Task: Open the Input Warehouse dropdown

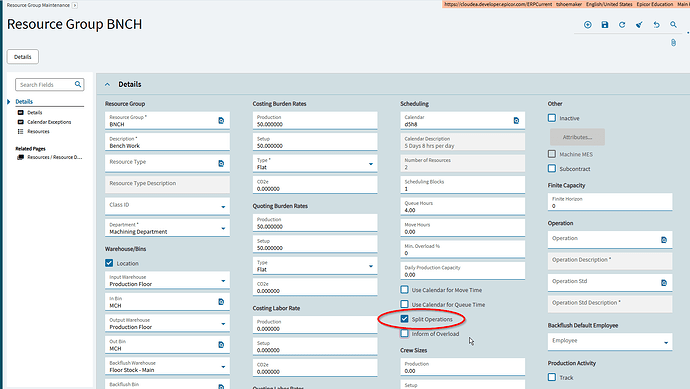Action: (223, 281)
